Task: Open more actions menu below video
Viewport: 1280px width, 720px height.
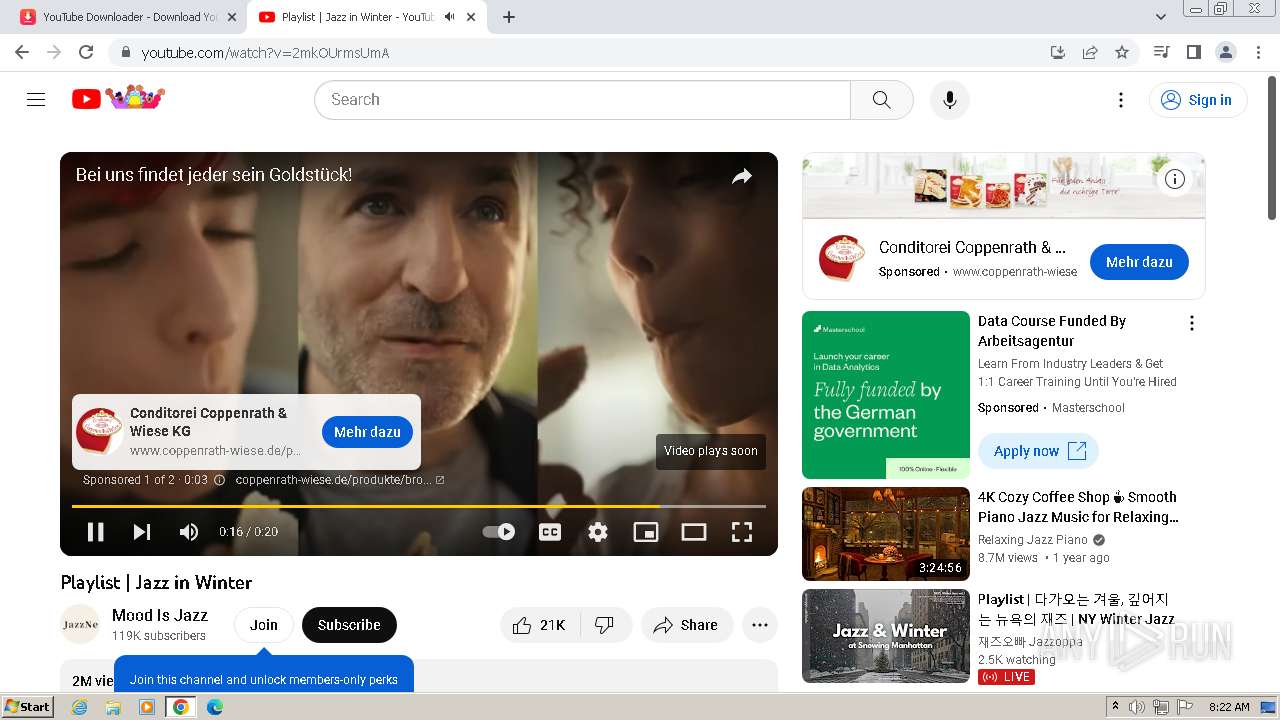Action: coord(760,625)
